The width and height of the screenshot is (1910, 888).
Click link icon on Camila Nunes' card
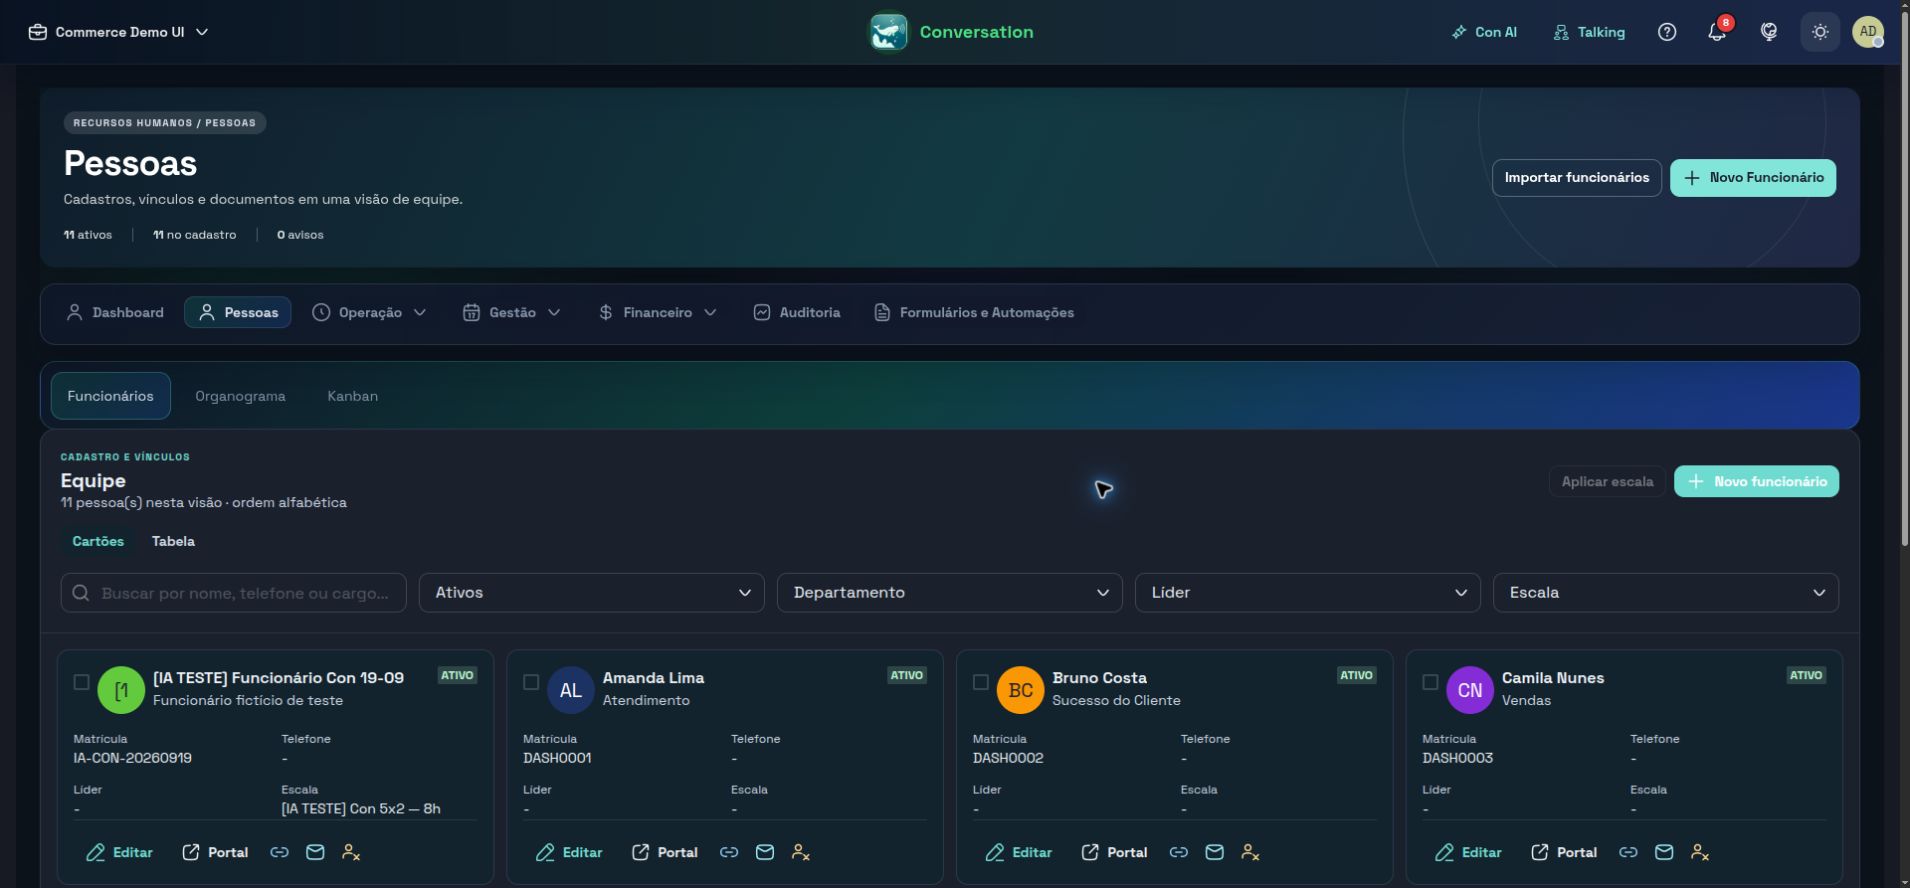[1628, 852]
